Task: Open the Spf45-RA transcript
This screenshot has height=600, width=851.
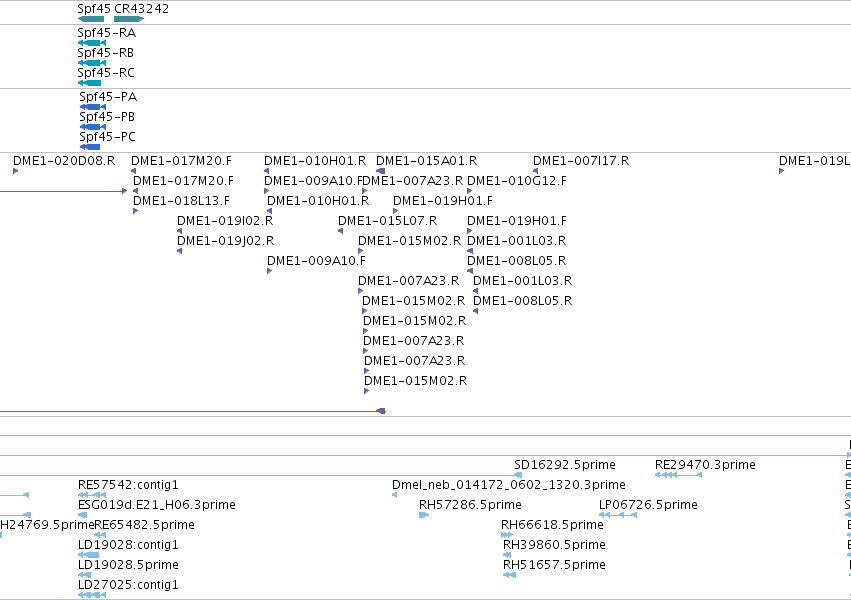Action: click(x=92, y=43)
